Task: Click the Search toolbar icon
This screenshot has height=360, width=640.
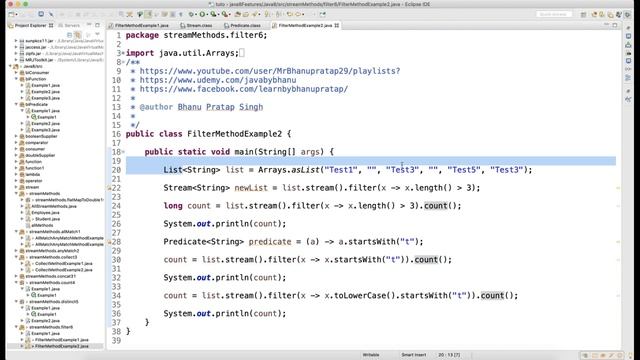Action: click(254, 14)
